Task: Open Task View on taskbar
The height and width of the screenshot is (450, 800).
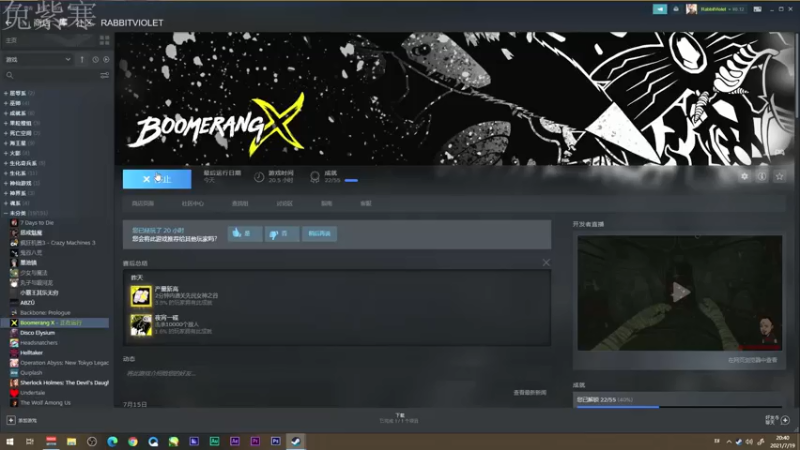Action: pos(30,441)
